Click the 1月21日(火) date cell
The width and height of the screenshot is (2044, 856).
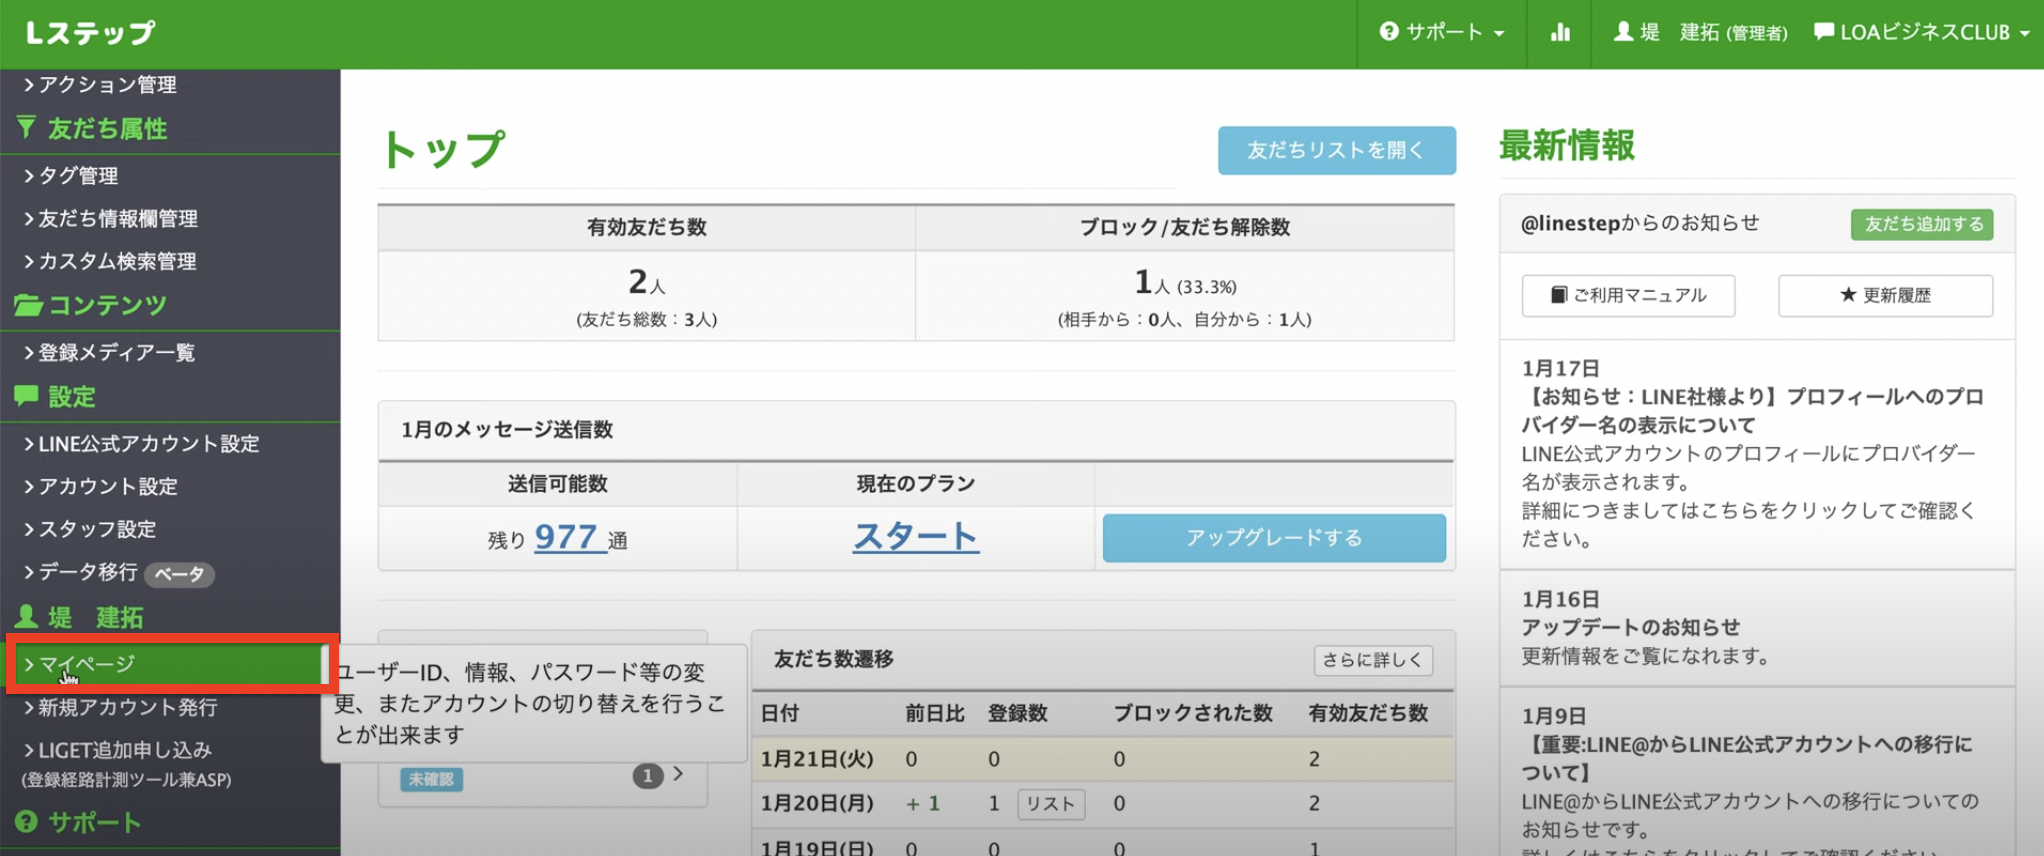[817, 759]
